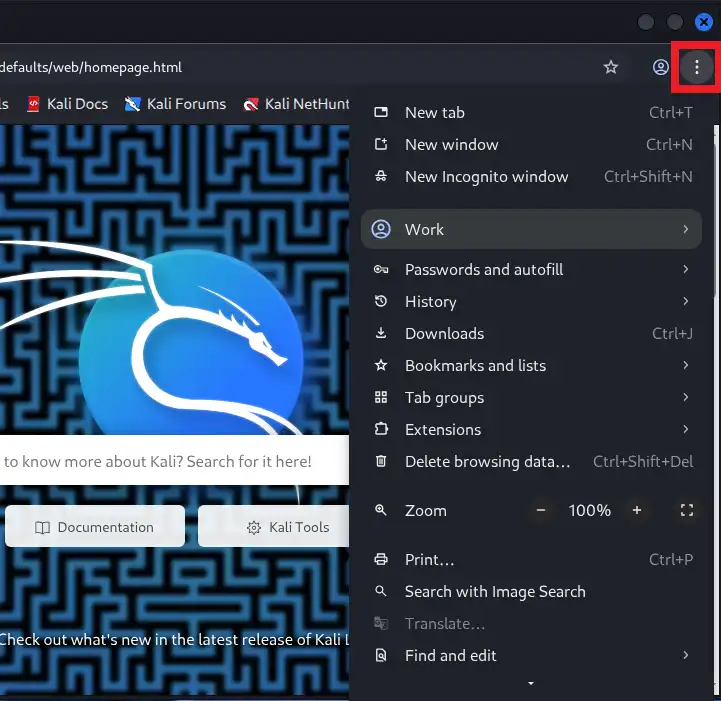The height and width of the screenshot is (701, 721).
Task: Open the Documentation button on homepage
Action: (95, 526)
